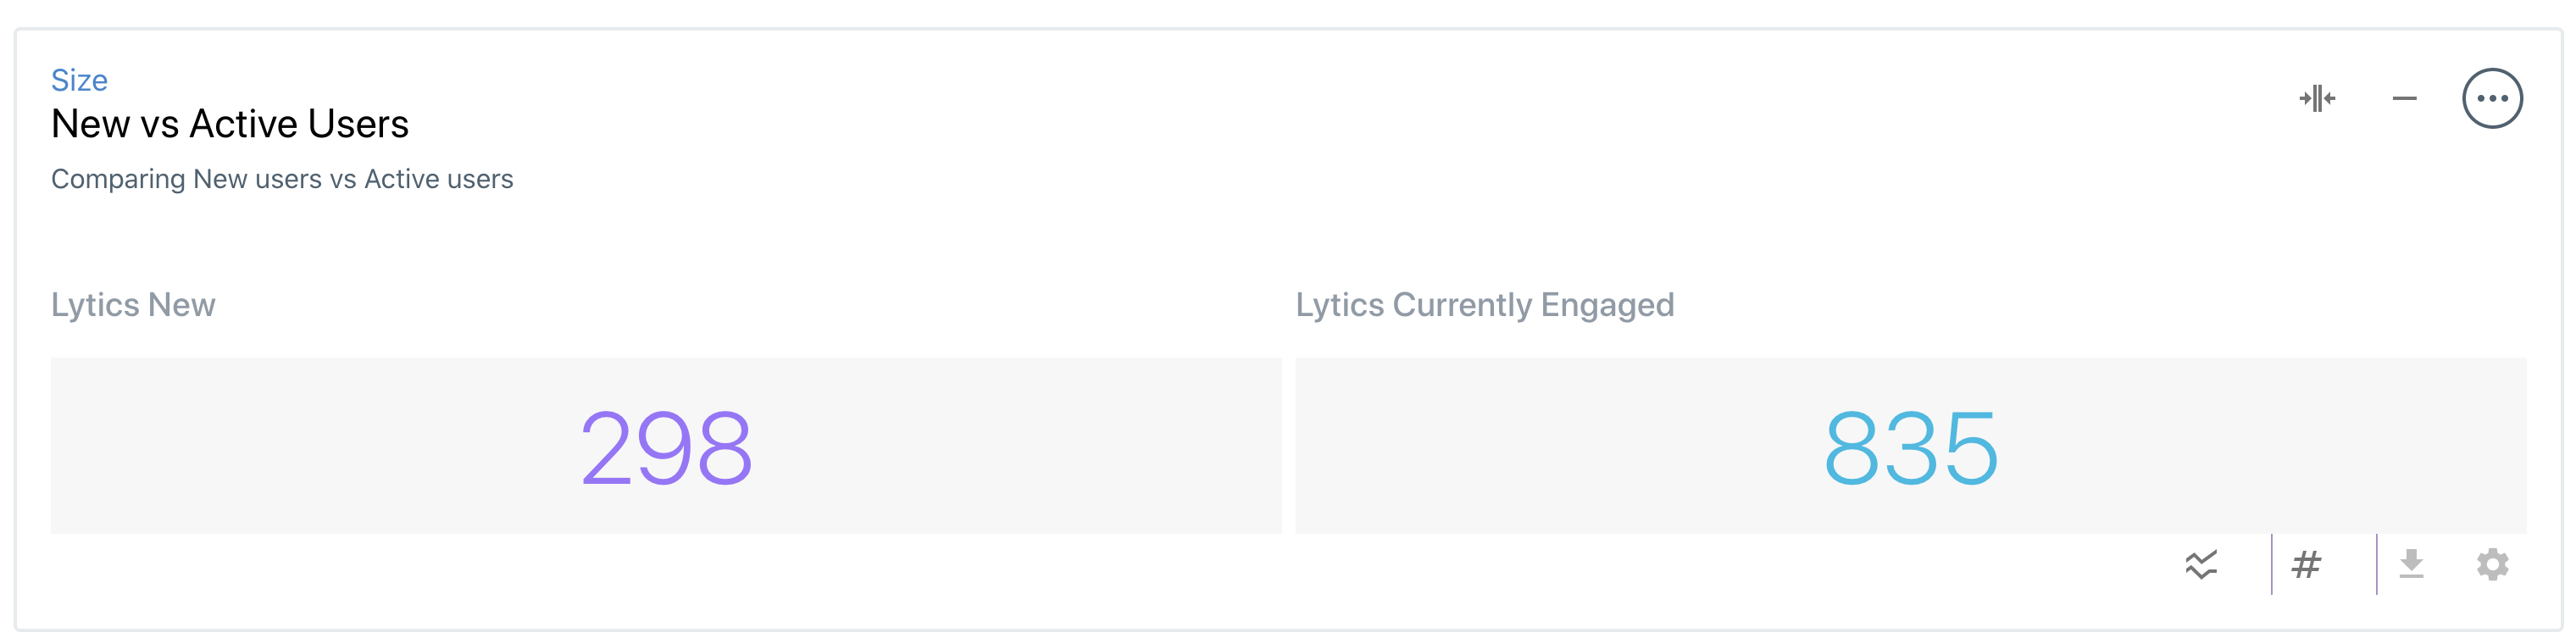The height and width of the screenshot is (644, 2576).
Task: Click the Lytics Currently Engaged segment label
Action: pyautogui.click(x=1485, y=305)
